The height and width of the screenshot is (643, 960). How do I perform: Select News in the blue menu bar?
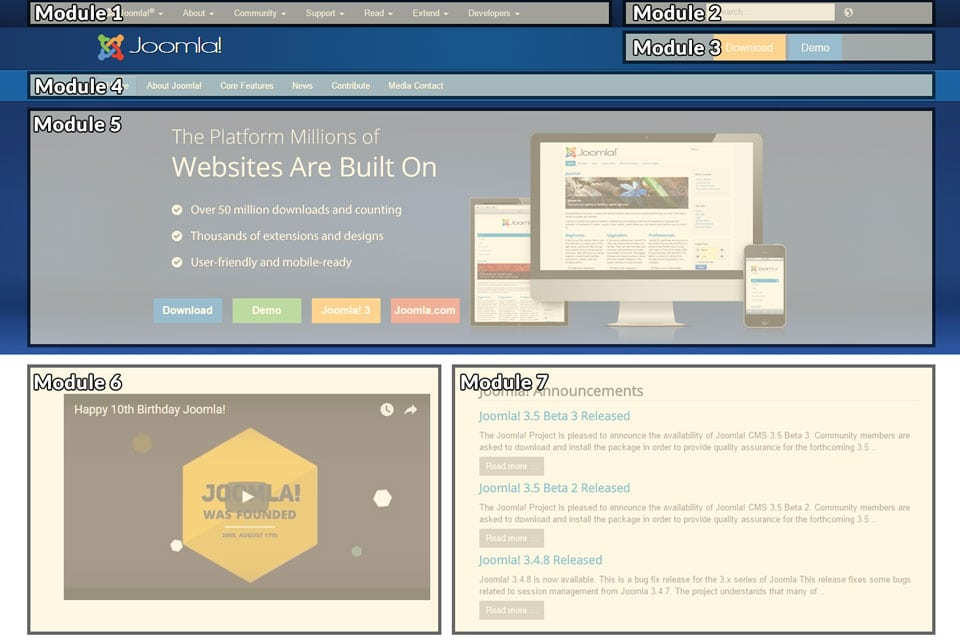tap(302, 86)
